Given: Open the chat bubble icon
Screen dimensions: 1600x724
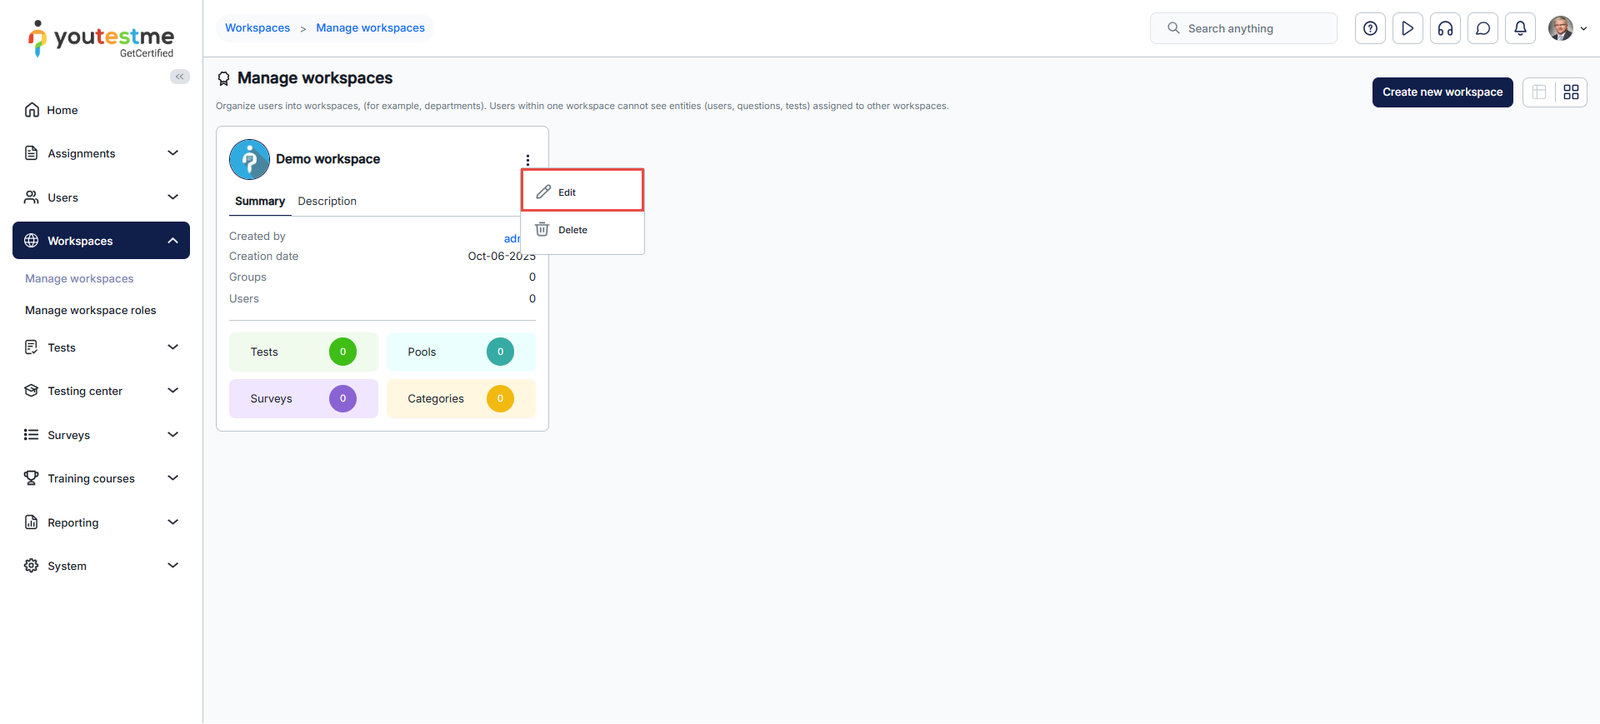Looking at the screenshot, I should point(1483,29).
